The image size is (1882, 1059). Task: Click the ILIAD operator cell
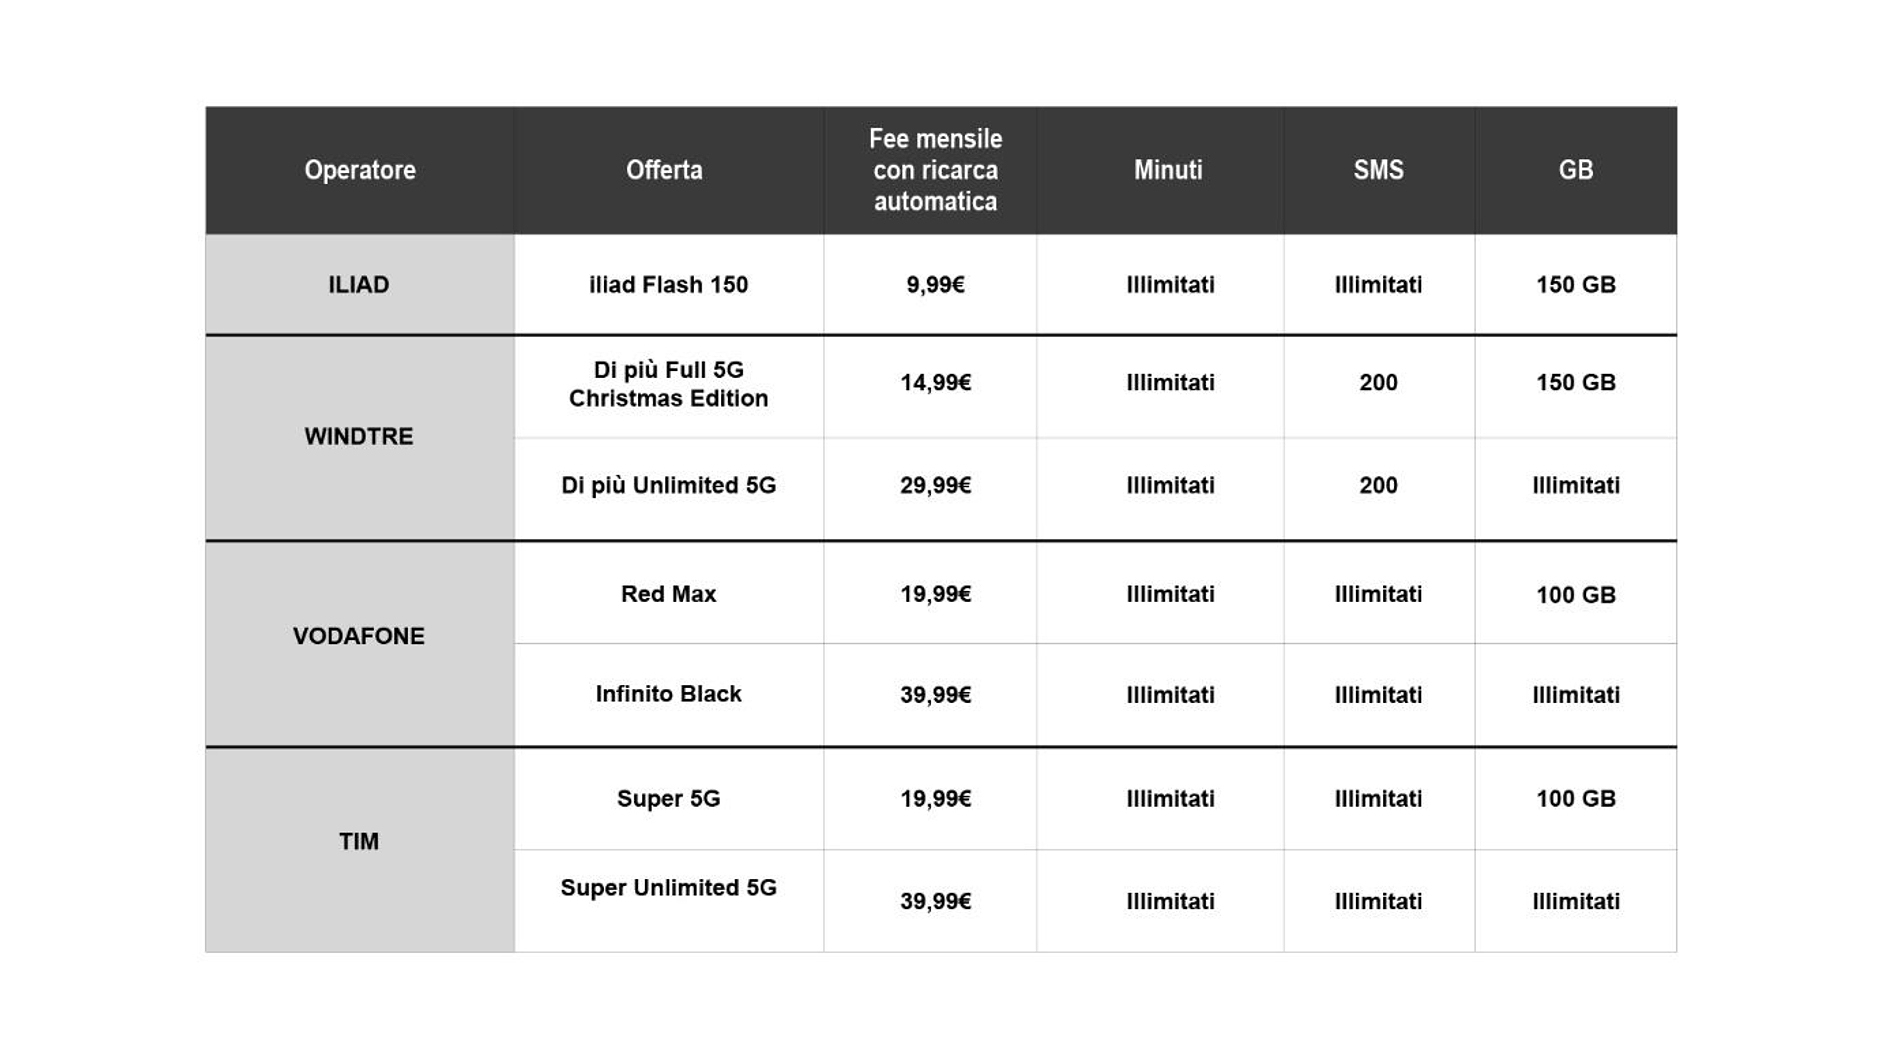coord(359,285)
